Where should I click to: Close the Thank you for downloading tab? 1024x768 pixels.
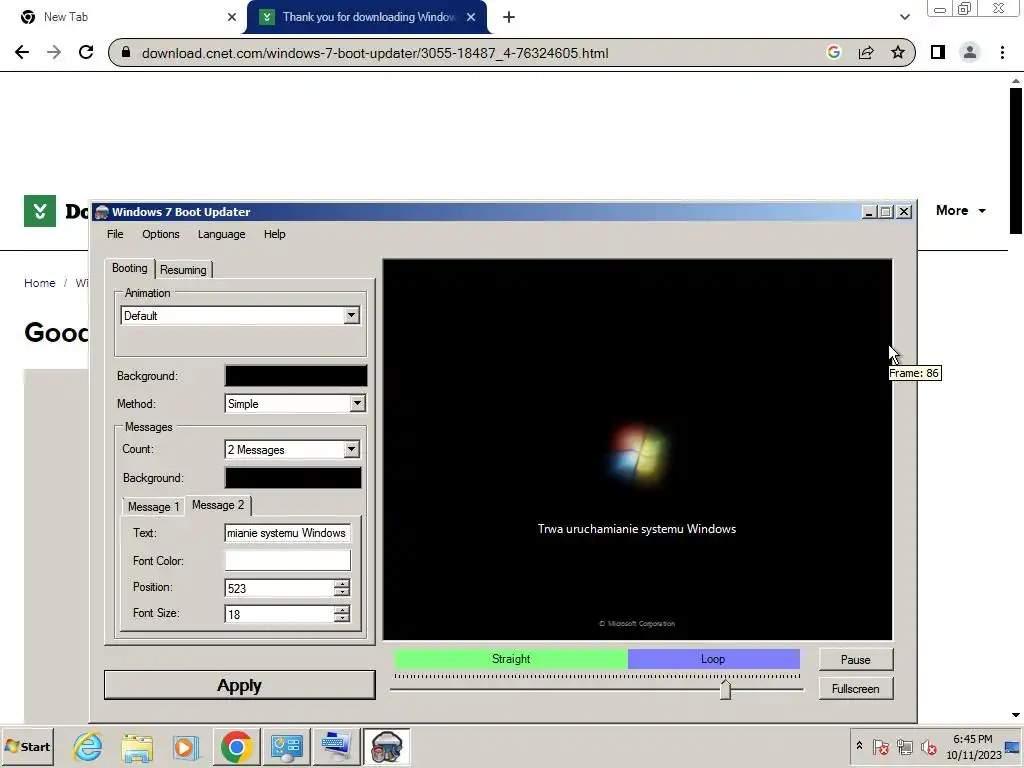[x=471, y=17]
